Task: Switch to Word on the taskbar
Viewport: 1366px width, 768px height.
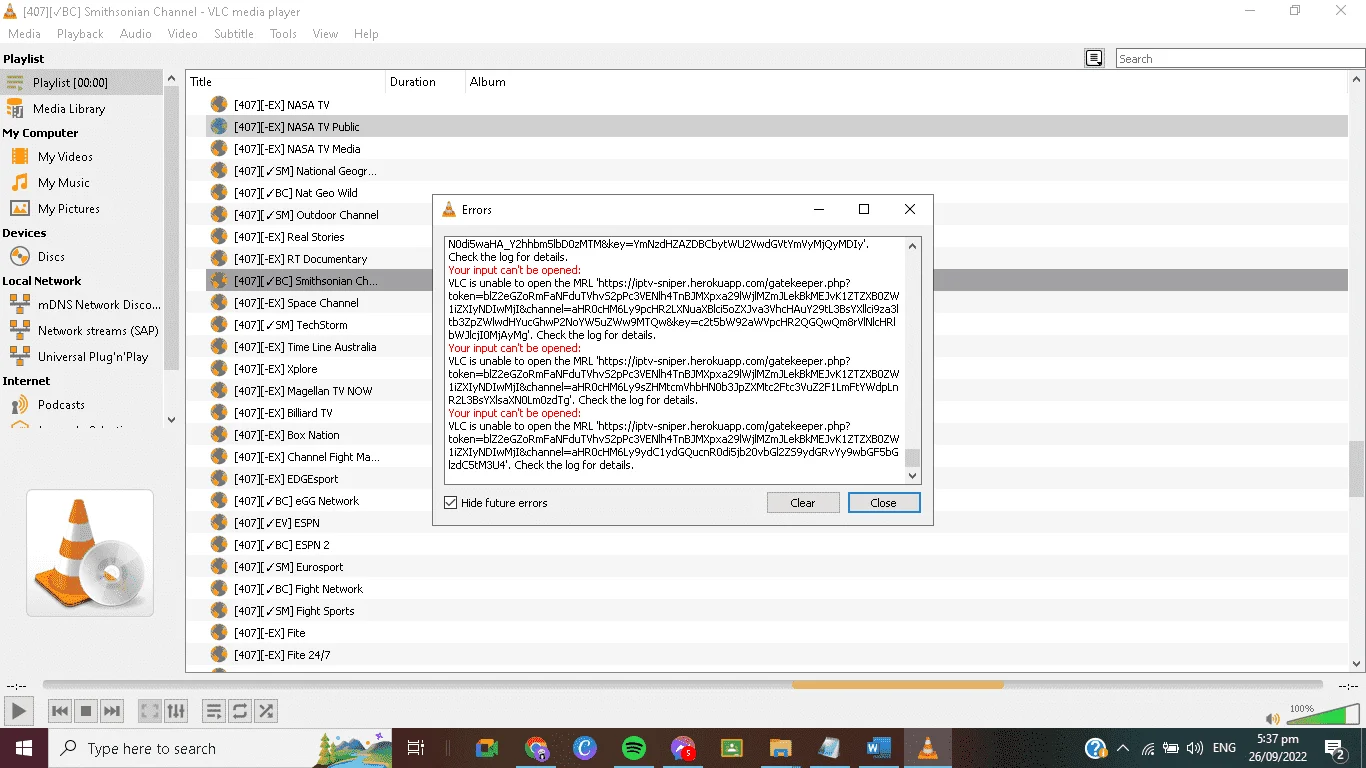Action: point(879,748)
